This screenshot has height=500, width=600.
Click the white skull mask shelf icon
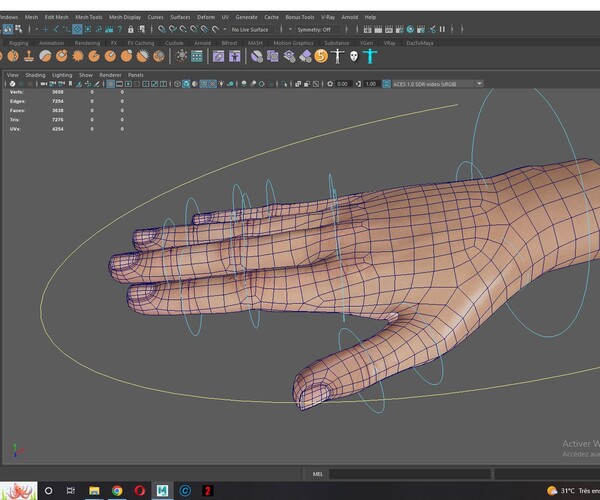pyautogui.click(x=354, y=56)
